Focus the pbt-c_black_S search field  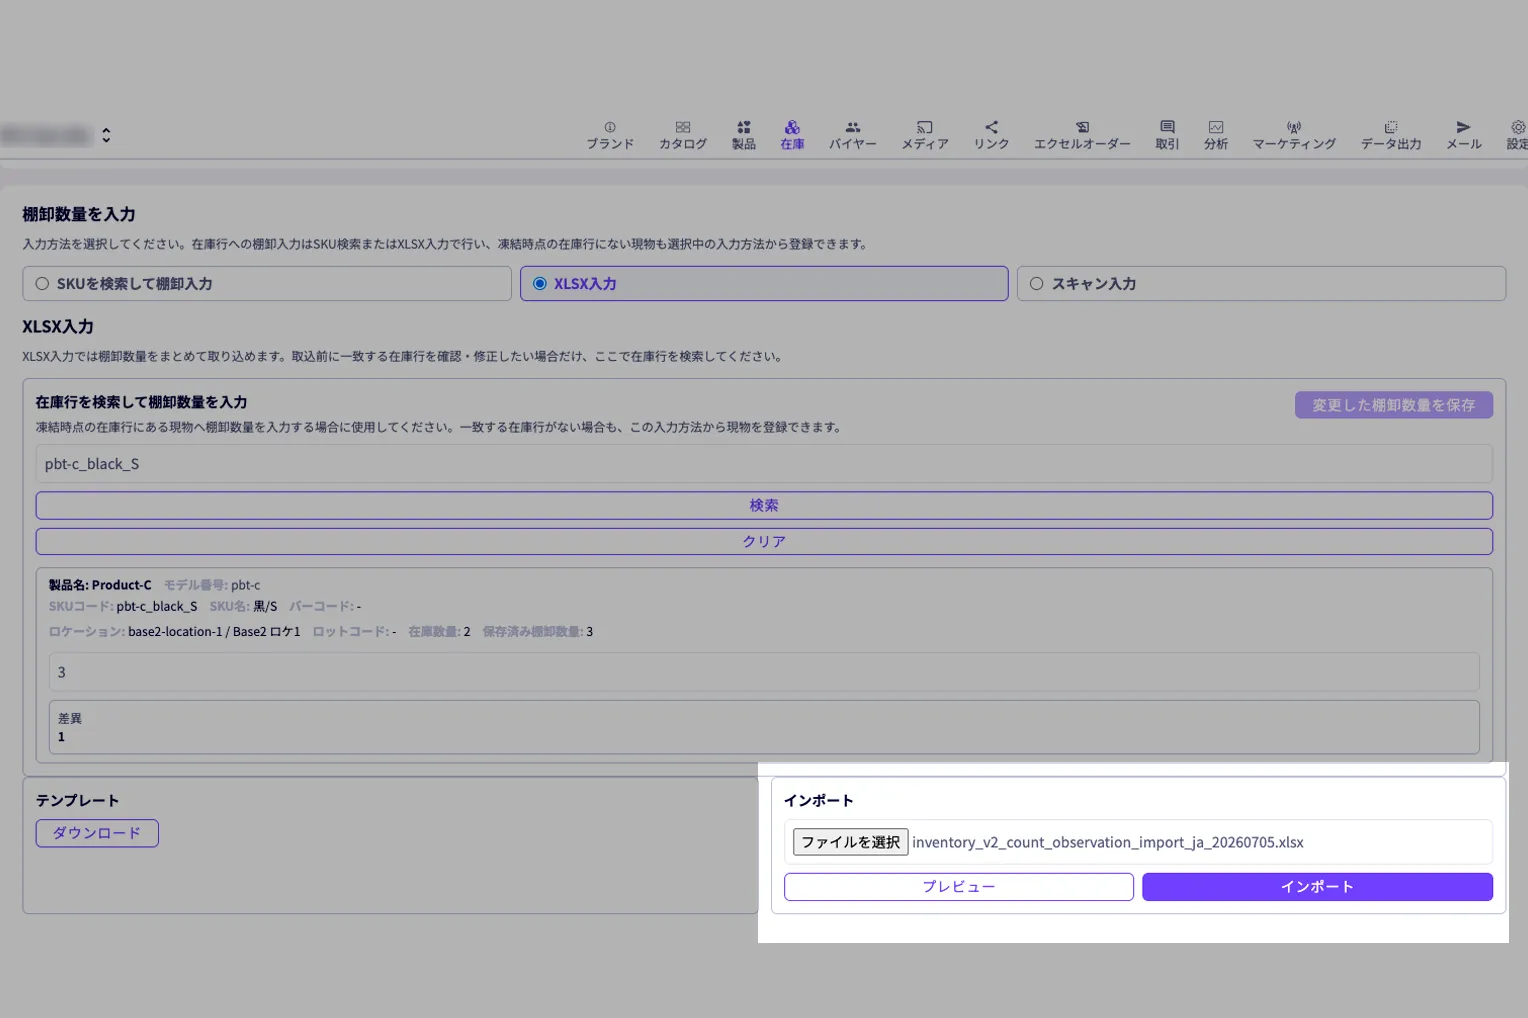pos(764,464)
